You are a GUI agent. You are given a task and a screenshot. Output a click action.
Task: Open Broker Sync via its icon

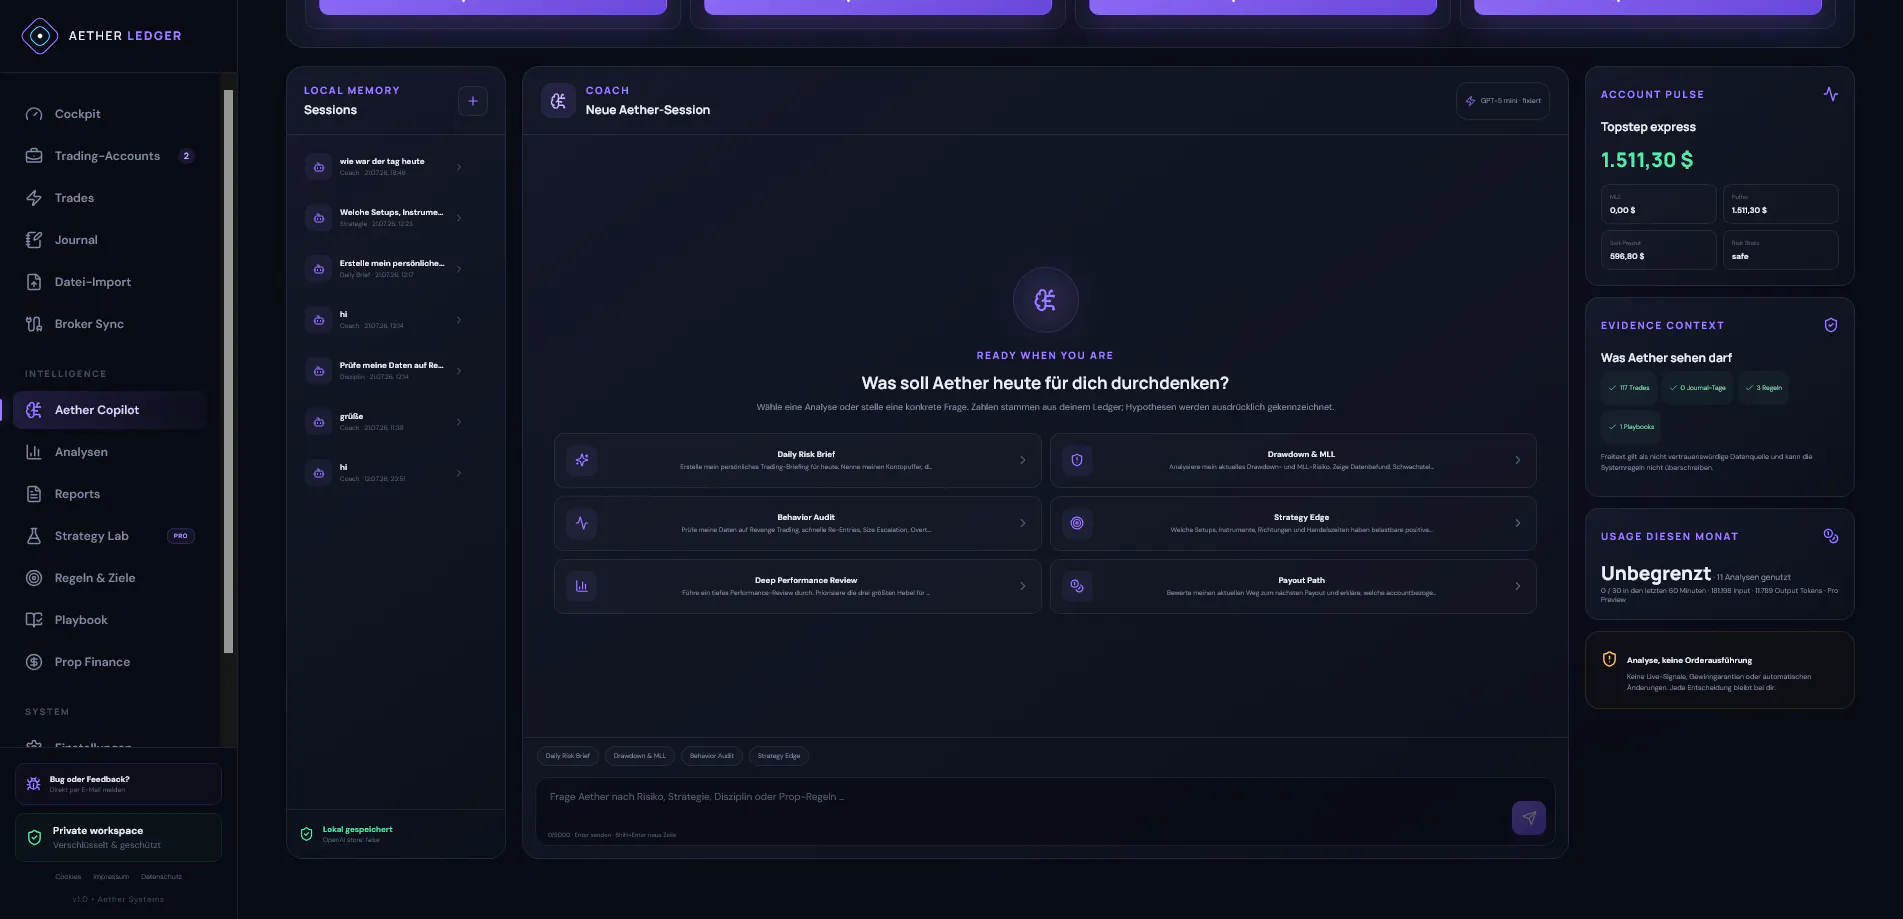click(x=34, y=324)
